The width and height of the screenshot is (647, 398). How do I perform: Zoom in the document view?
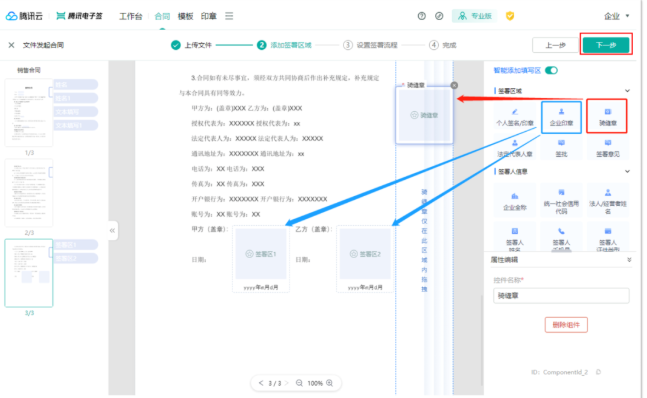pyautogui.click(x=329, y=383)
